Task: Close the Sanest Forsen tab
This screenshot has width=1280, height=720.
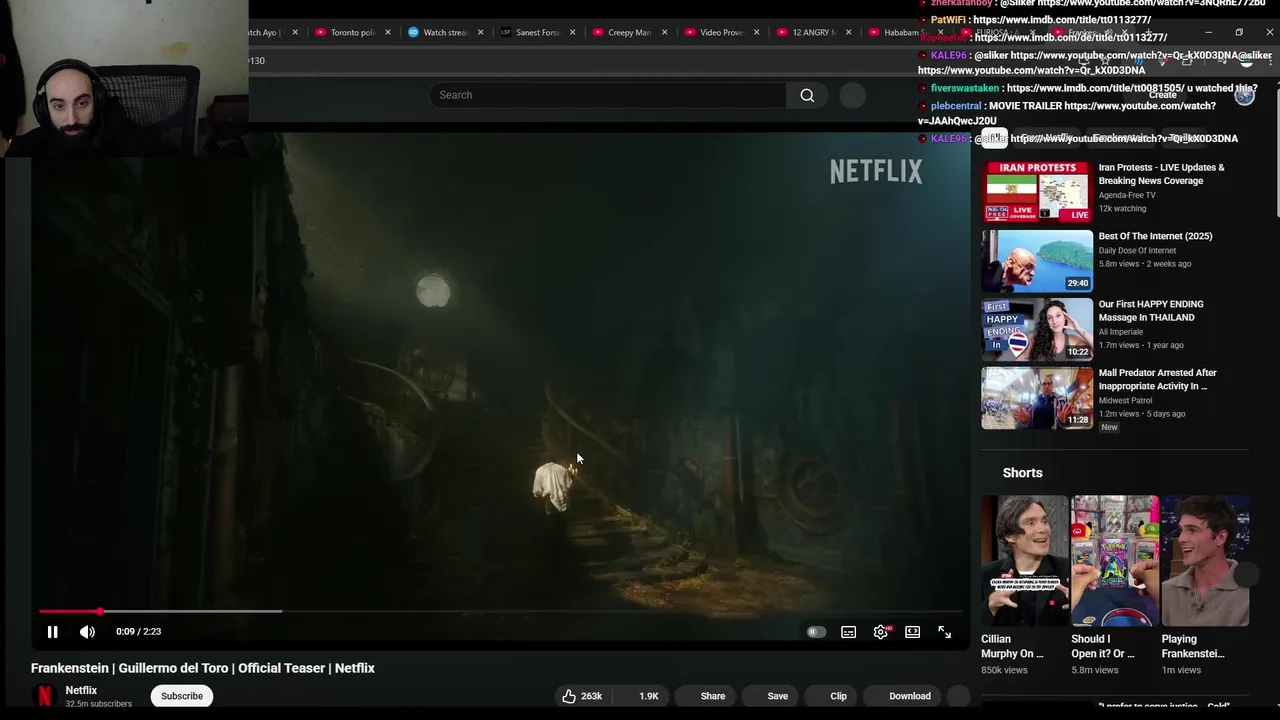Action: [x=573, y=32]
